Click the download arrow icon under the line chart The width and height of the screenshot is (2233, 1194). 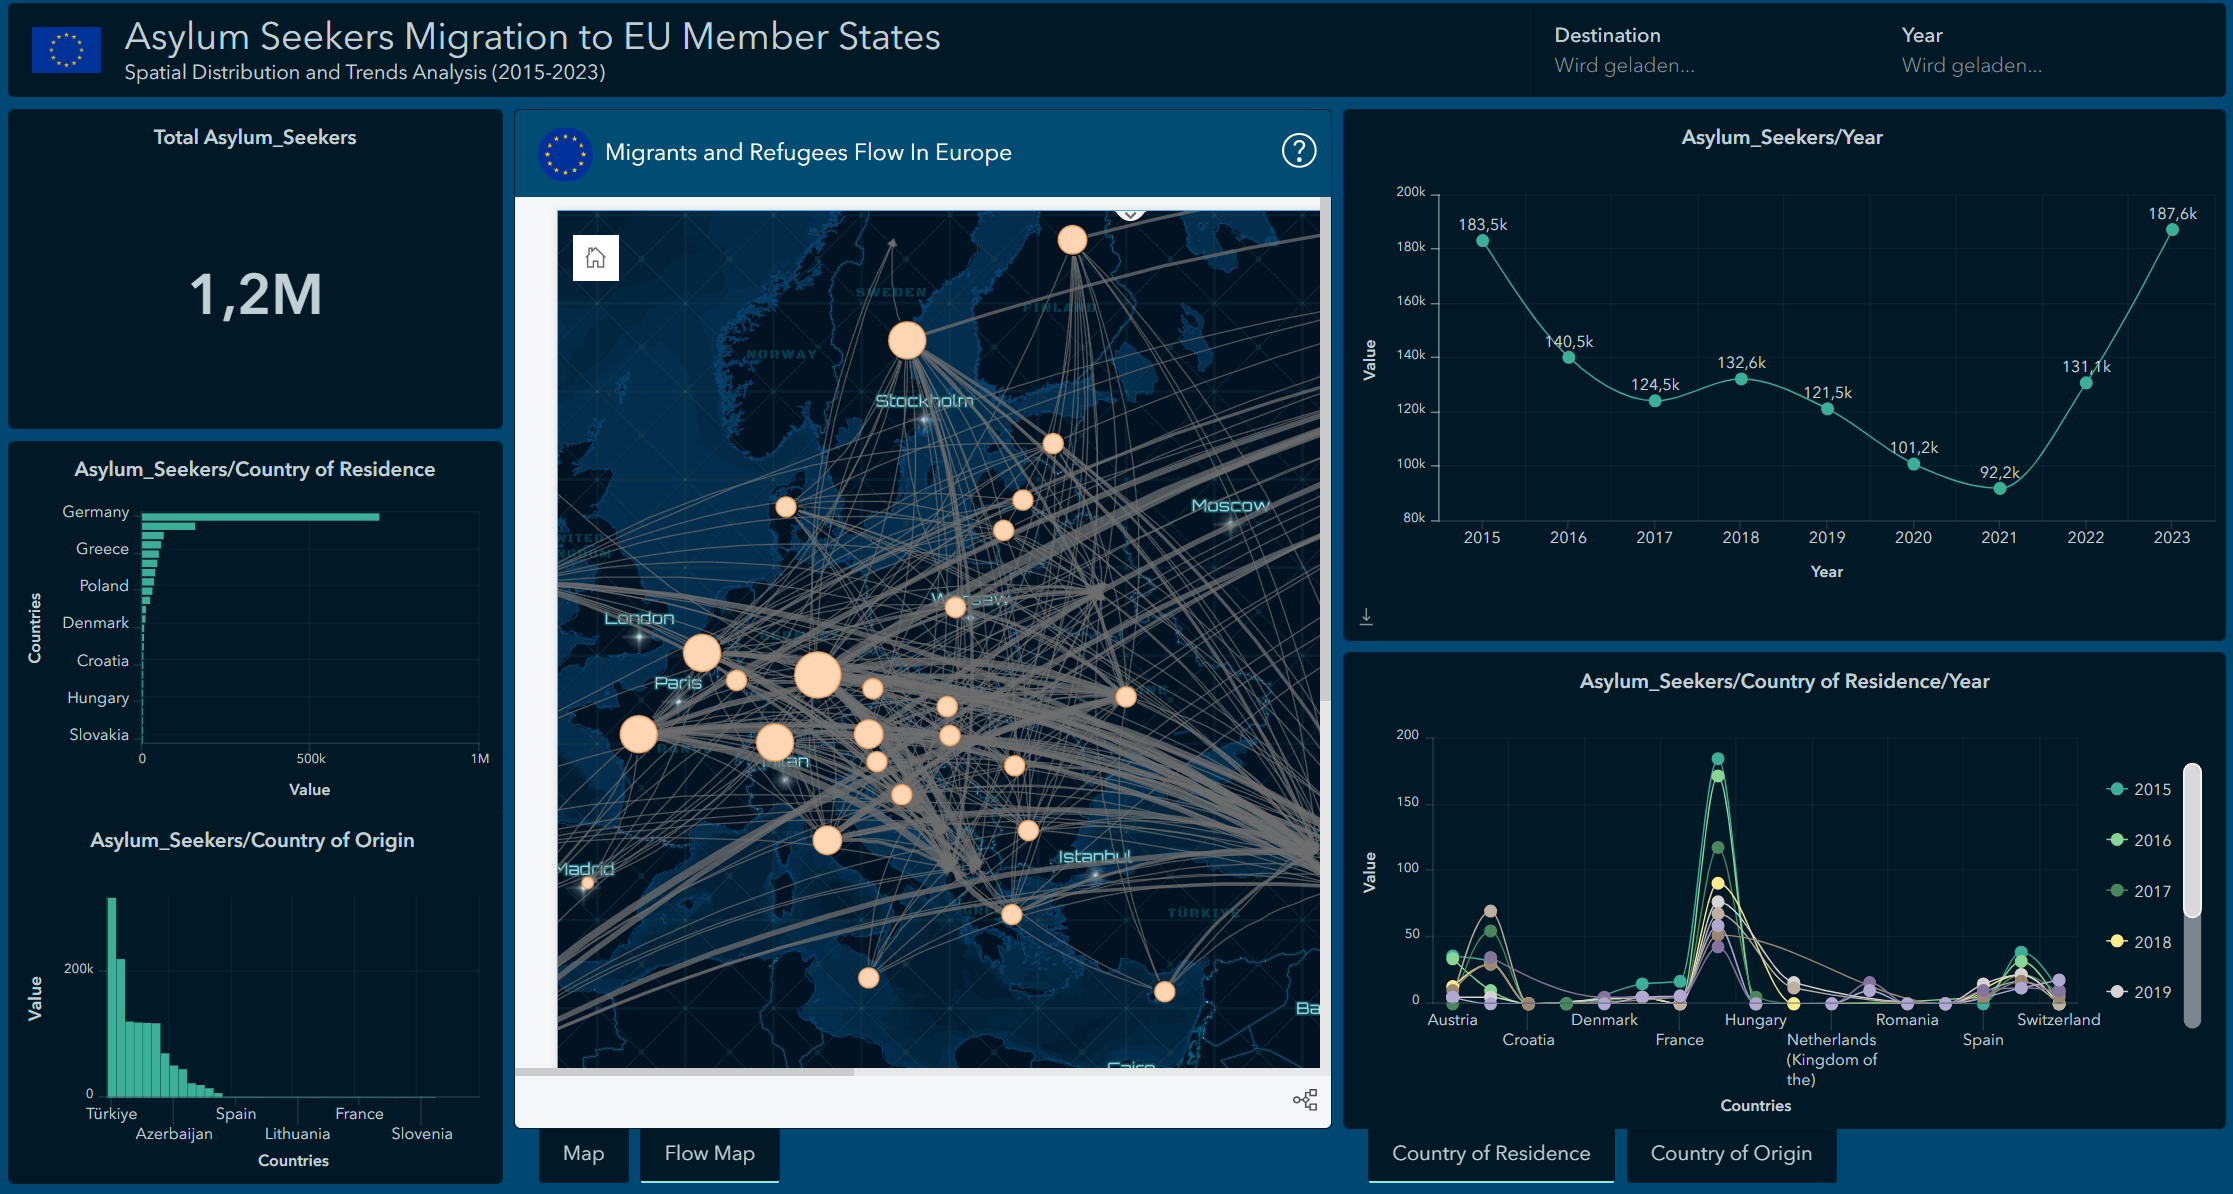1366,617
